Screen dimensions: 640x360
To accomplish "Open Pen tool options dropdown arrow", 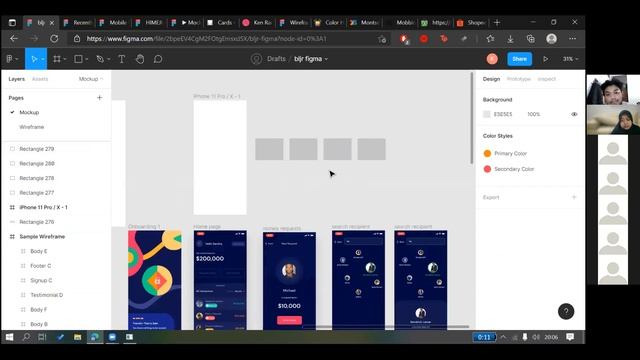I will [x=109, y=59].
